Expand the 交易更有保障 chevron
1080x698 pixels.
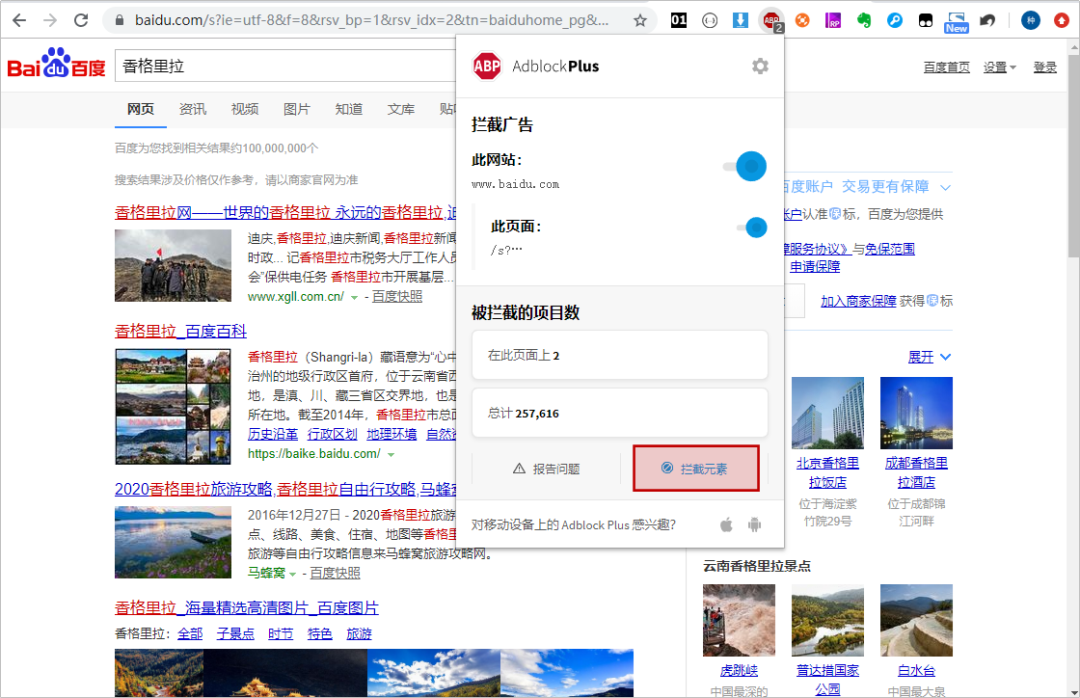[x=946, y=187]
